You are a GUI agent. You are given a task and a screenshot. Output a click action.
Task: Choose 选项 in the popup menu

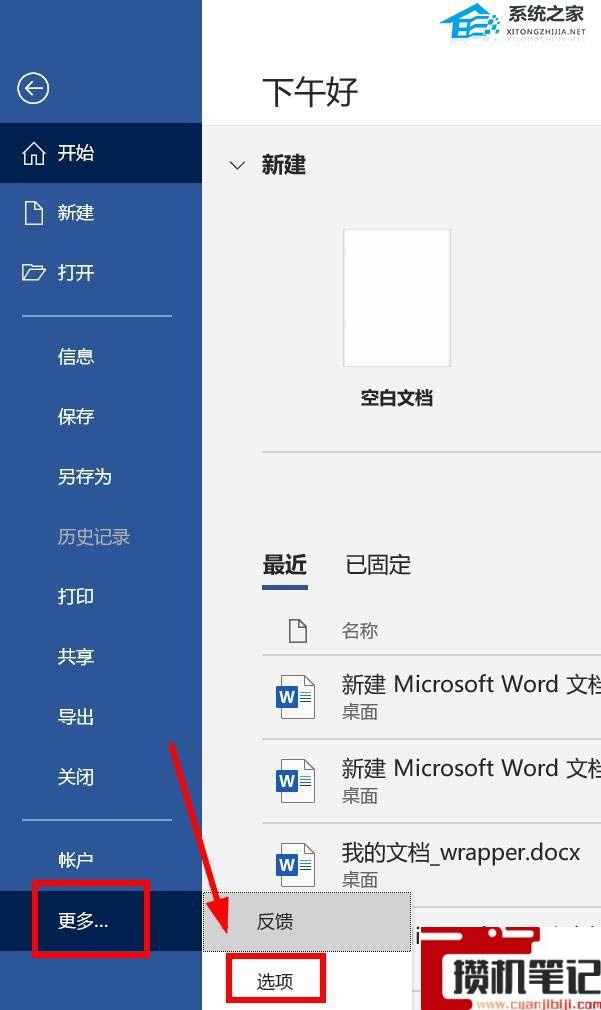[x=275, y=981]
